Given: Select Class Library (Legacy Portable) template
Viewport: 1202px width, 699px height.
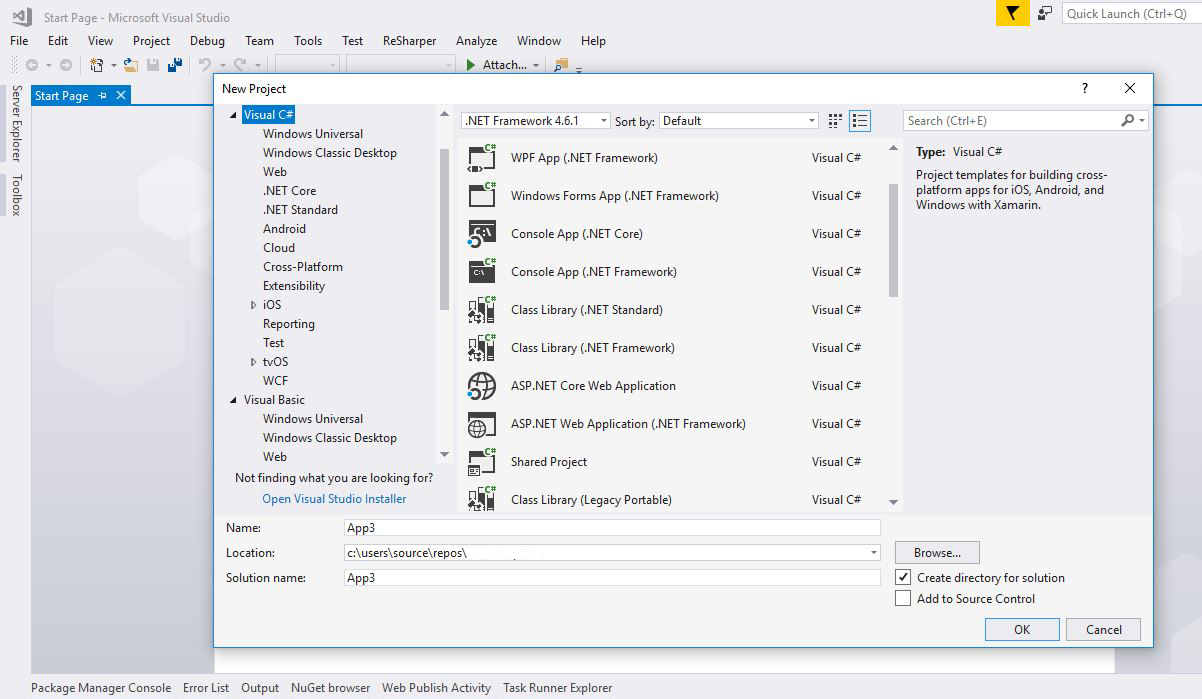Looking at the screenshot, I should (591, 500).
